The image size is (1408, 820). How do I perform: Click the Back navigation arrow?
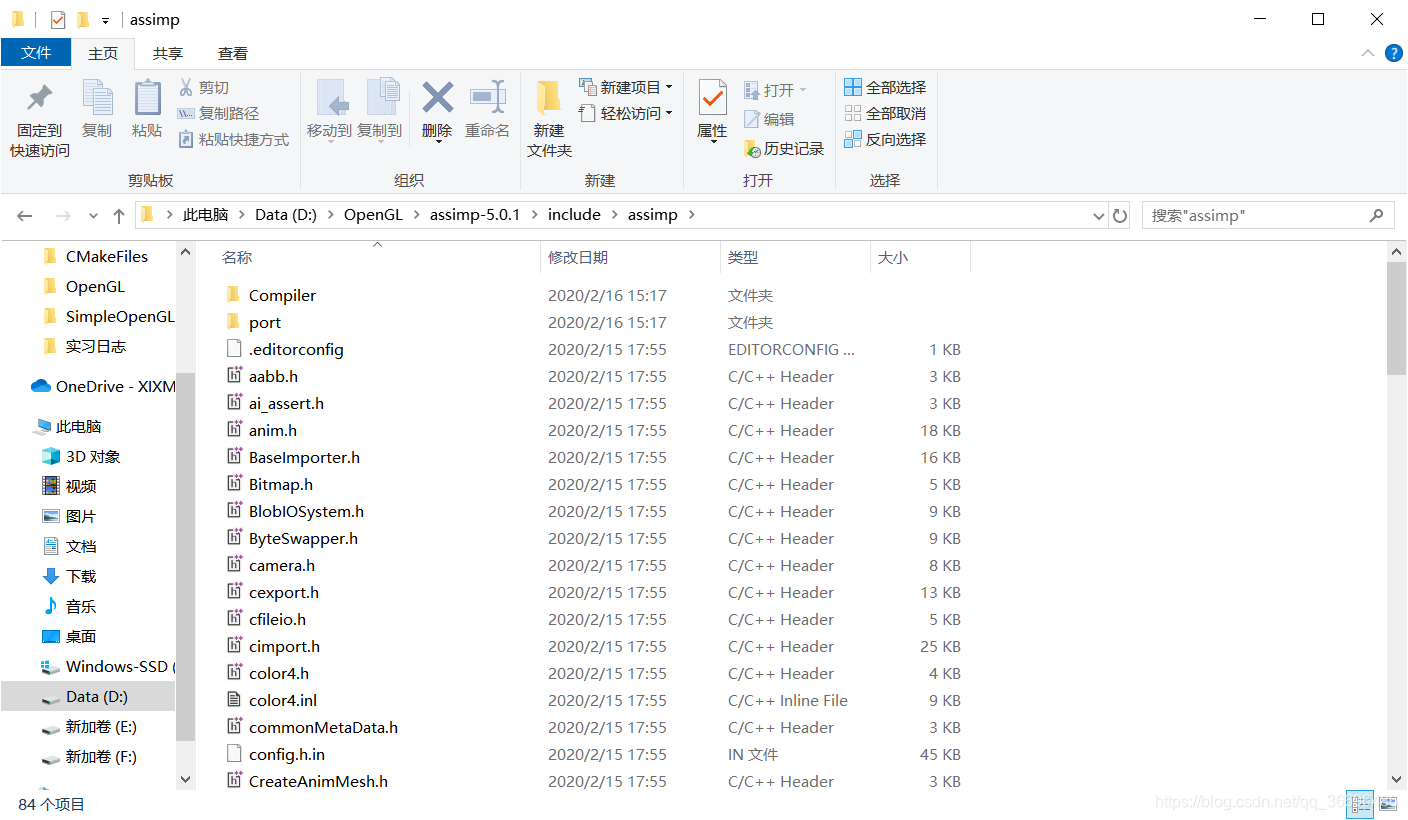point(25,215)
